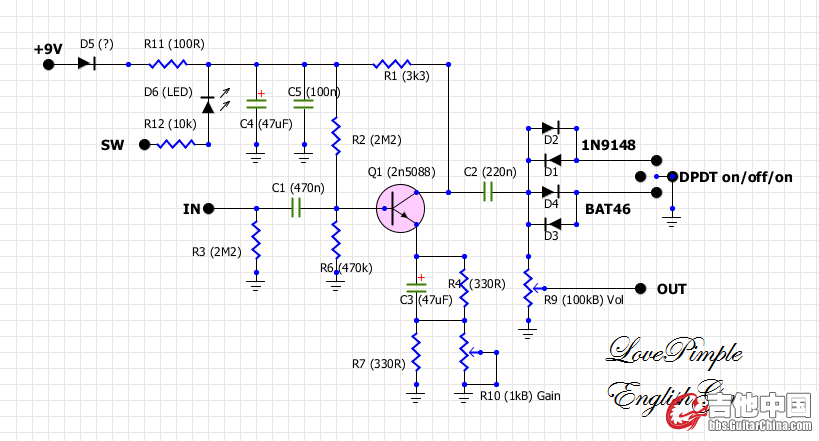Click the D3 diode symbol
The image size is (819, 441).
(552, 225)
